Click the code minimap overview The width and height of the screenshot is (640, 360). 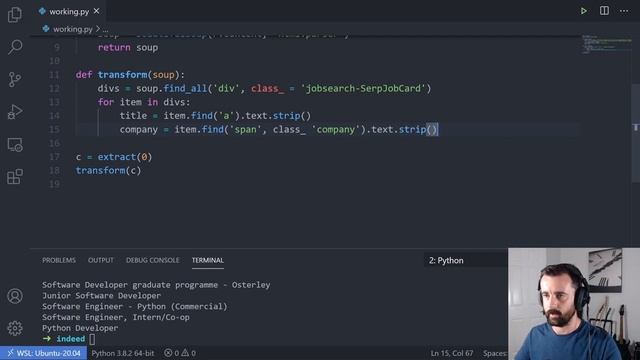(606, 44)
